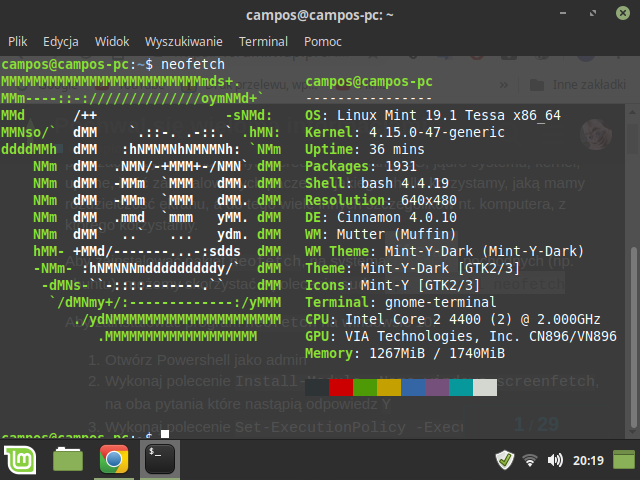The width and height of the screenshot is (640, 480).
Task: Launch the file manager from the panel
Action: pyautogui.click(x=67, y=459)
